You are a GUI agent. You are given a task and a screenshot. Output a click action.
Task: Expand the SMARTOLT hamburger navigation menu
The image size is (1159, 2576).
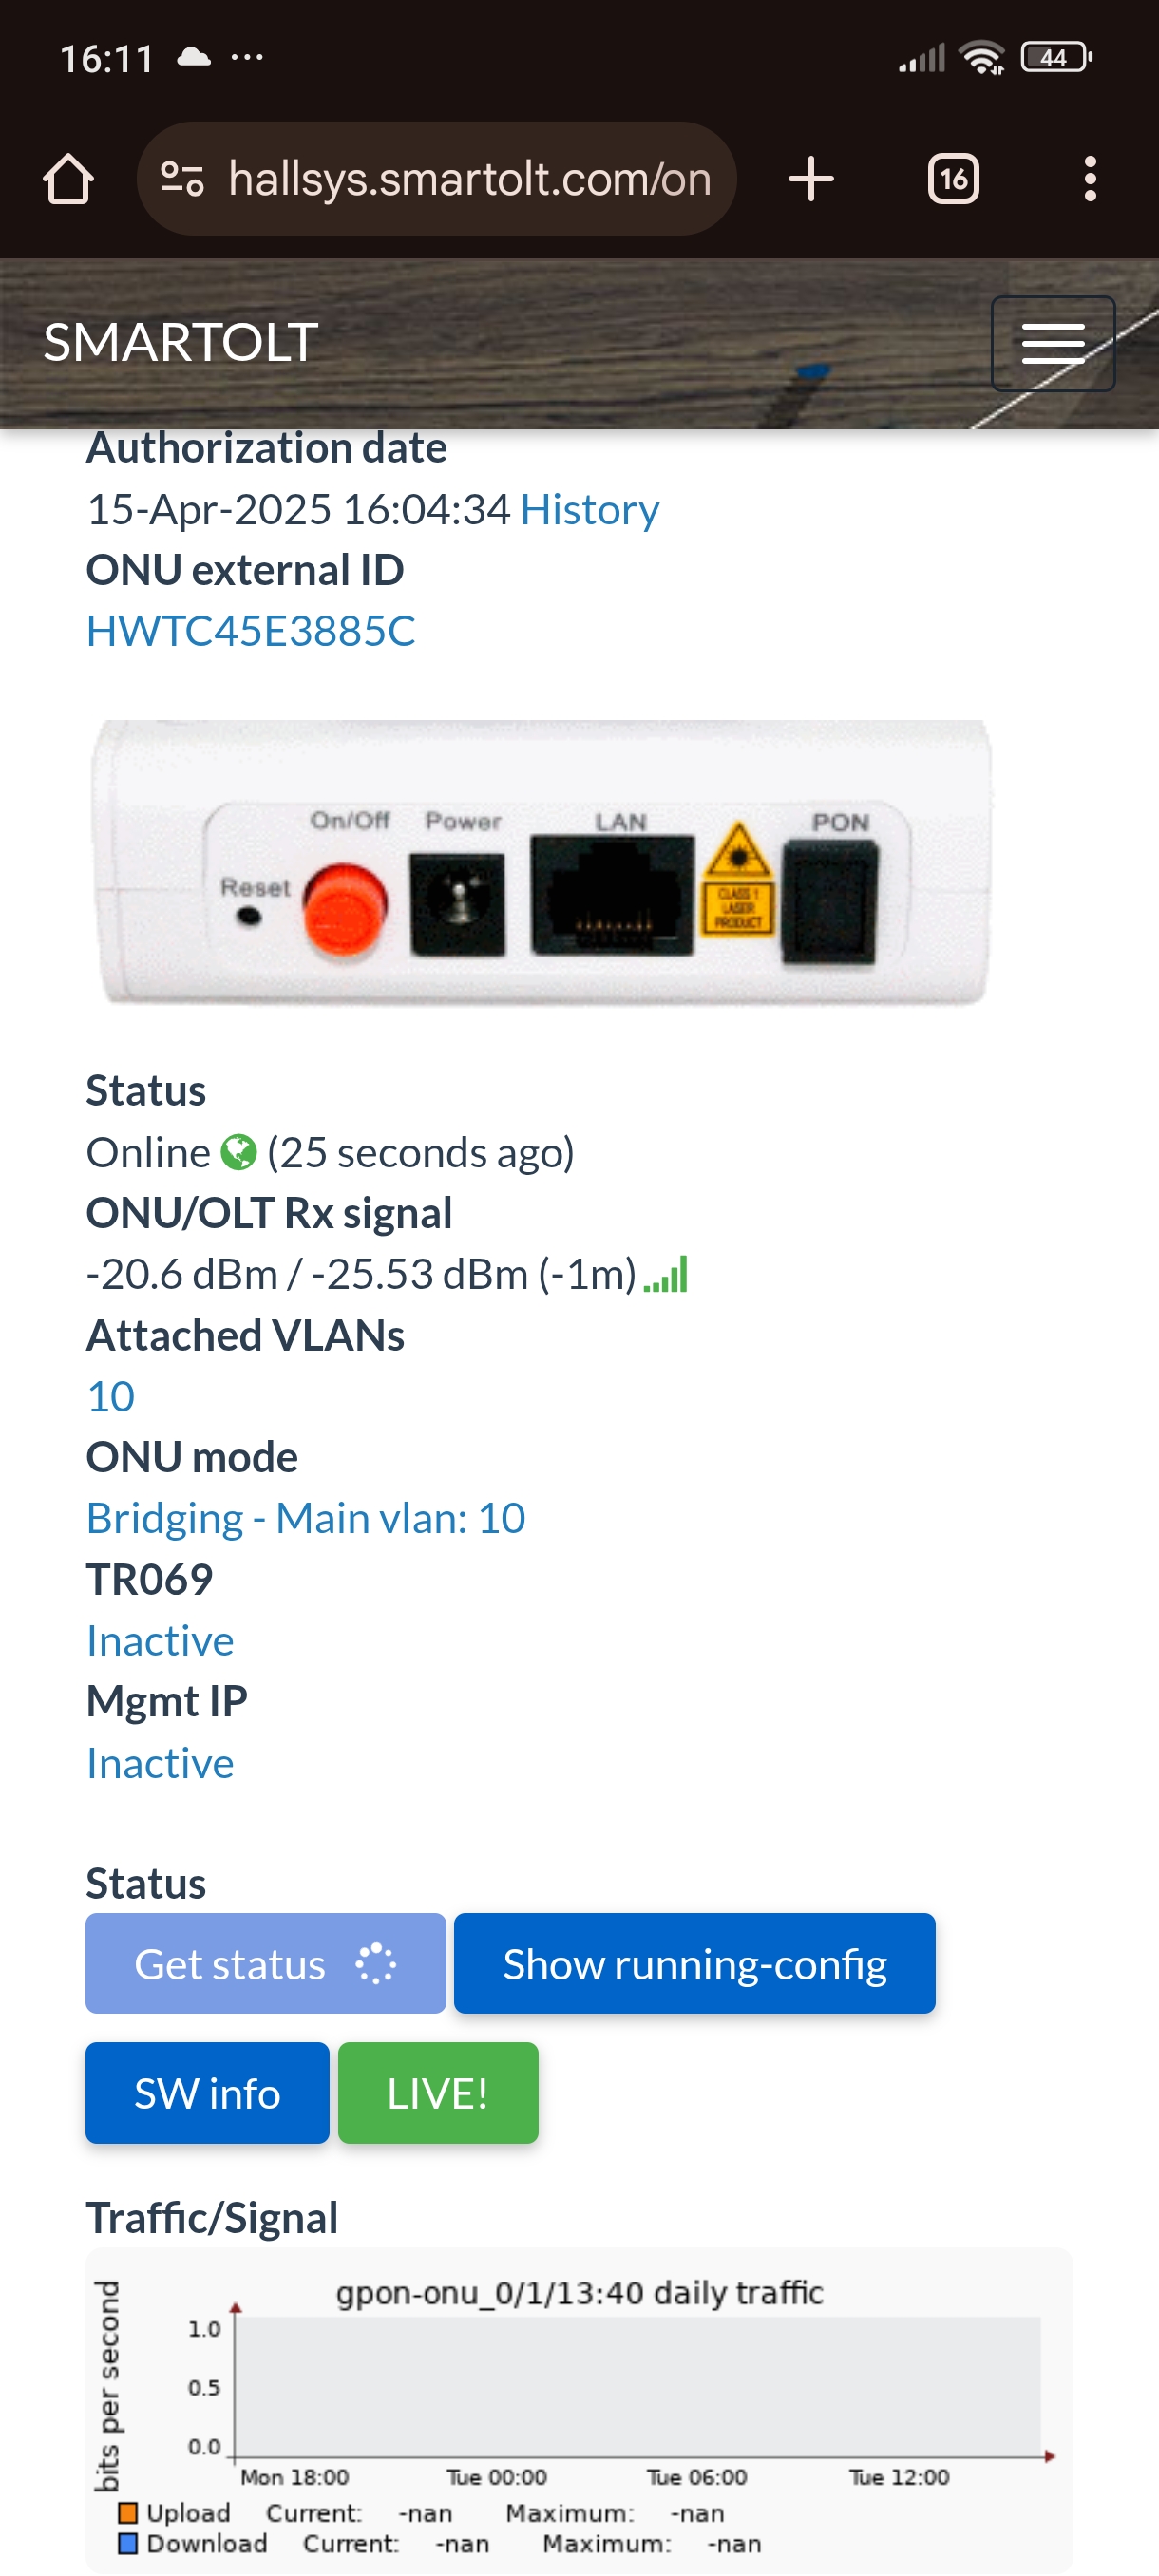(x=1053, y=343)
